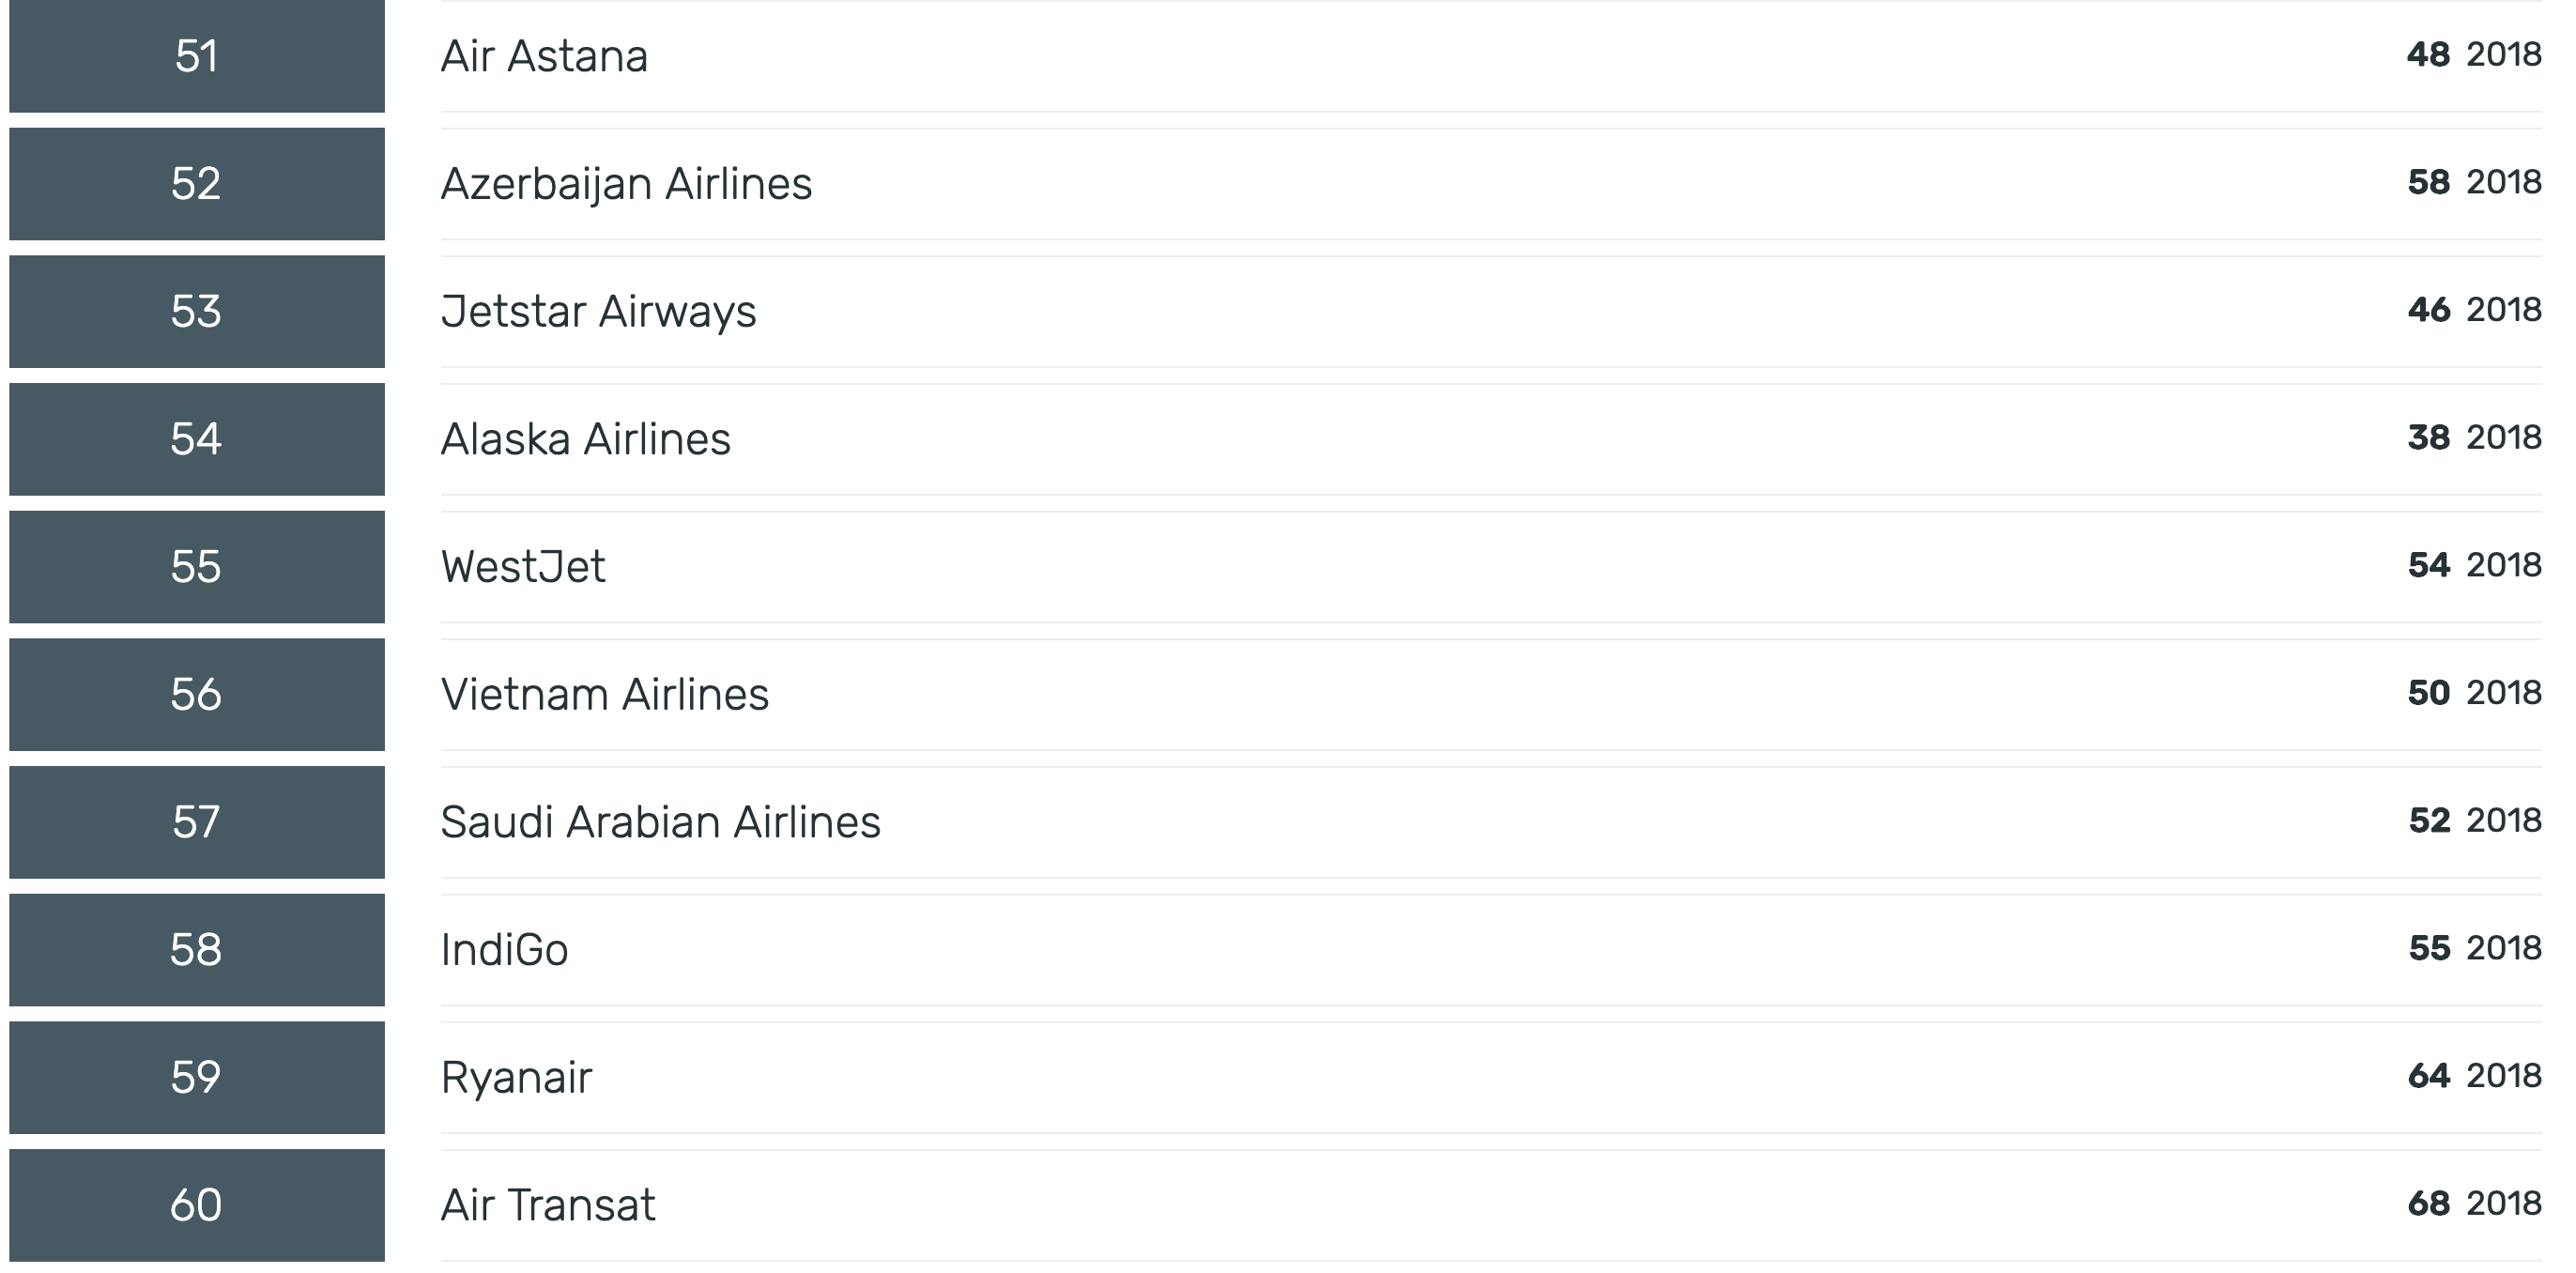The width and height of the screenshot is (2576, 1273).
Task: Open the Azerbaijan Airlines entry
Action: 626,184
